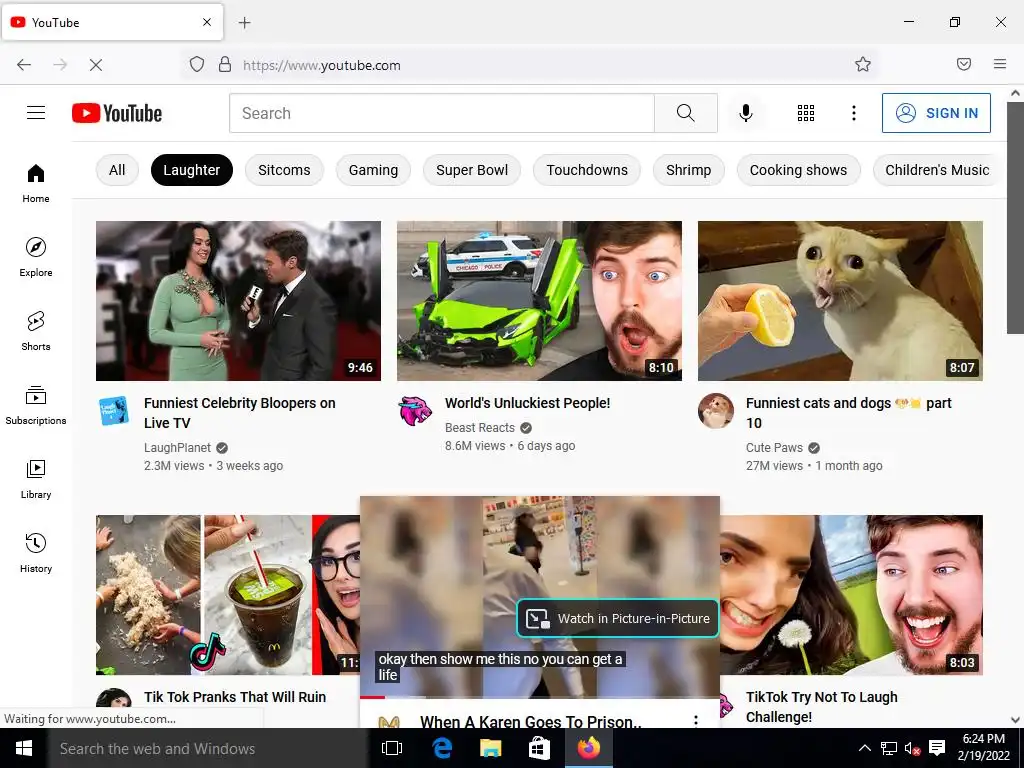Open Firefox Pocket save icon

click(964, 64)
